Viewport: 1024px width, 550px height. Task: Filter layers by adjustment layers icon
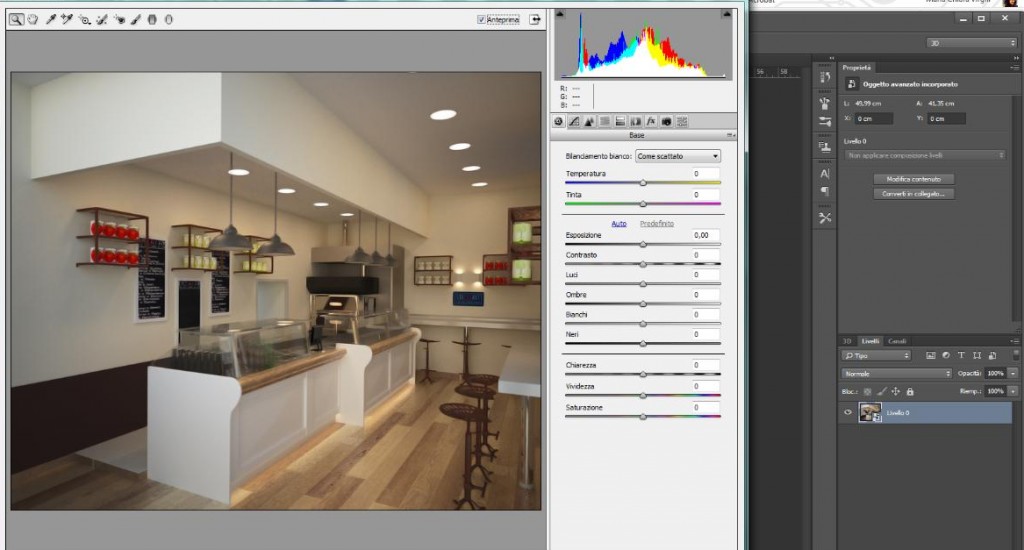pyautogui.click(x=946, y=355)
